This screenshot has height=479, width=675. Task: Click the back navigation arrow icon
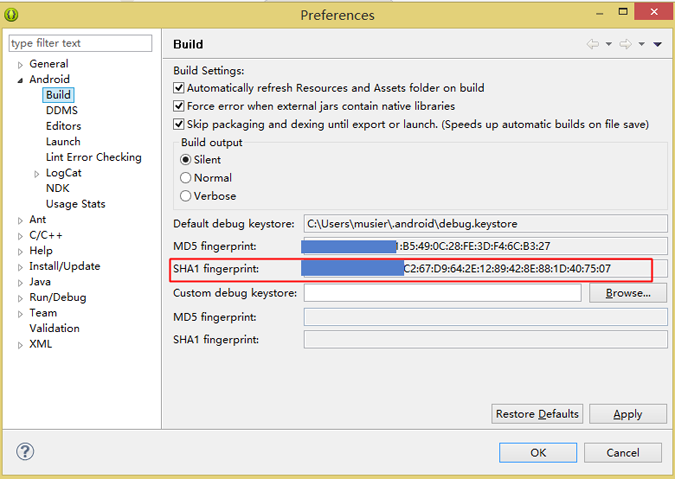593,44
